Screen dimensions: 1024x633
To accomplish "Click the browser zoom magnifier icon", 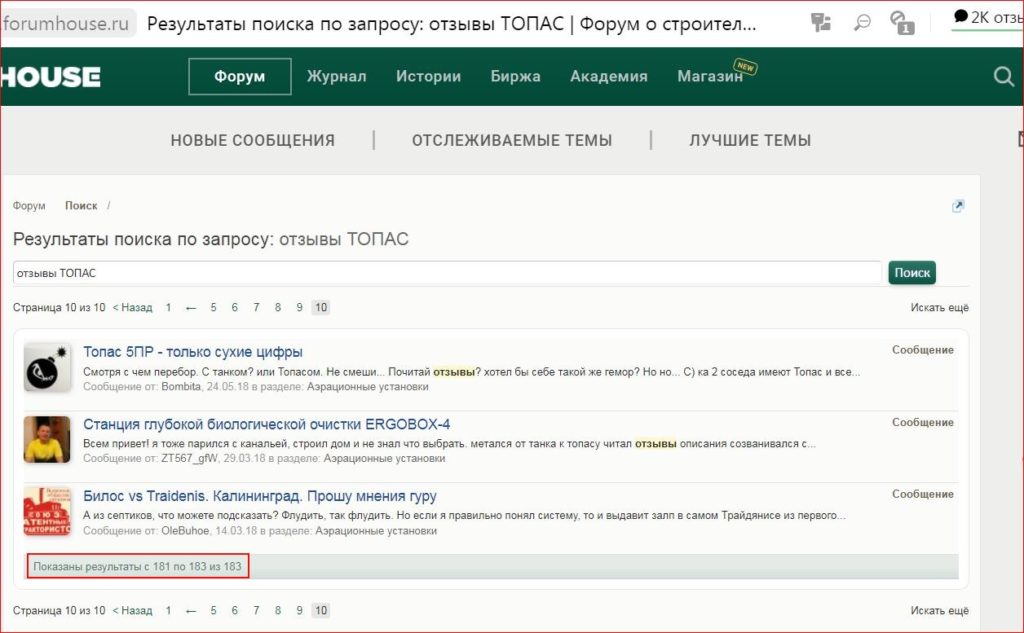I will pos(862,23).
